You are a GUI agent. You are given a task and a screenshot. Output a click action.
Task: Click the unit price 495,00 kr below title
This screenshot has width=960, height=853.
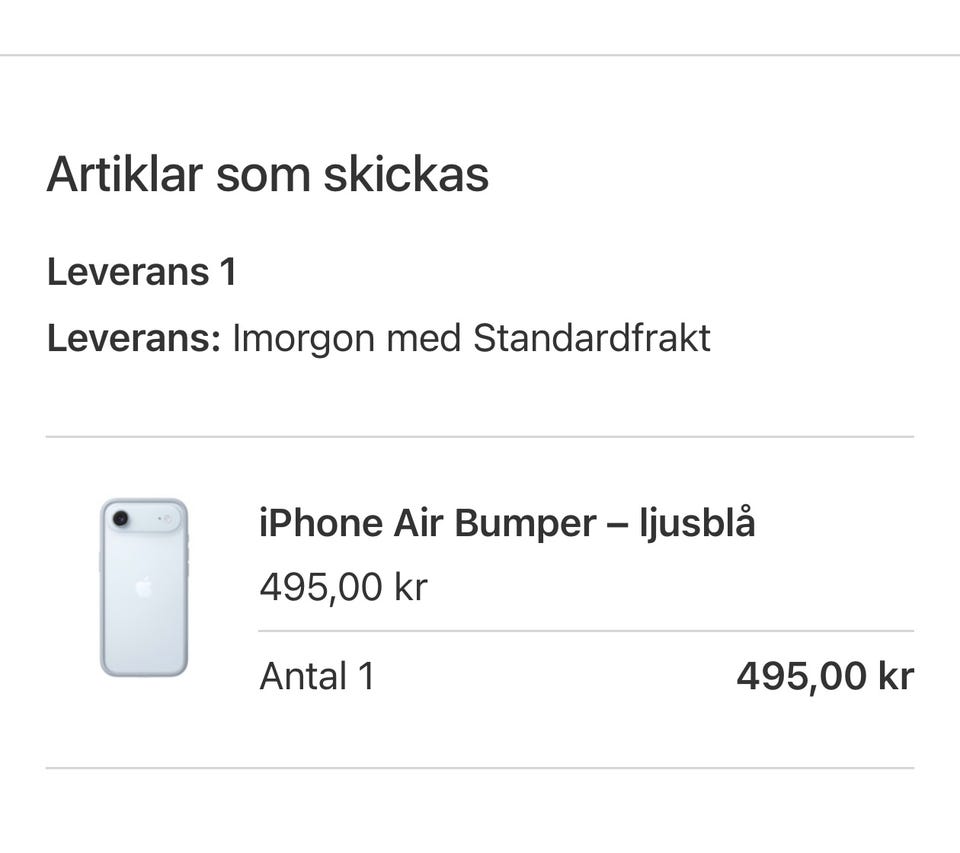(x=343, y=587)
